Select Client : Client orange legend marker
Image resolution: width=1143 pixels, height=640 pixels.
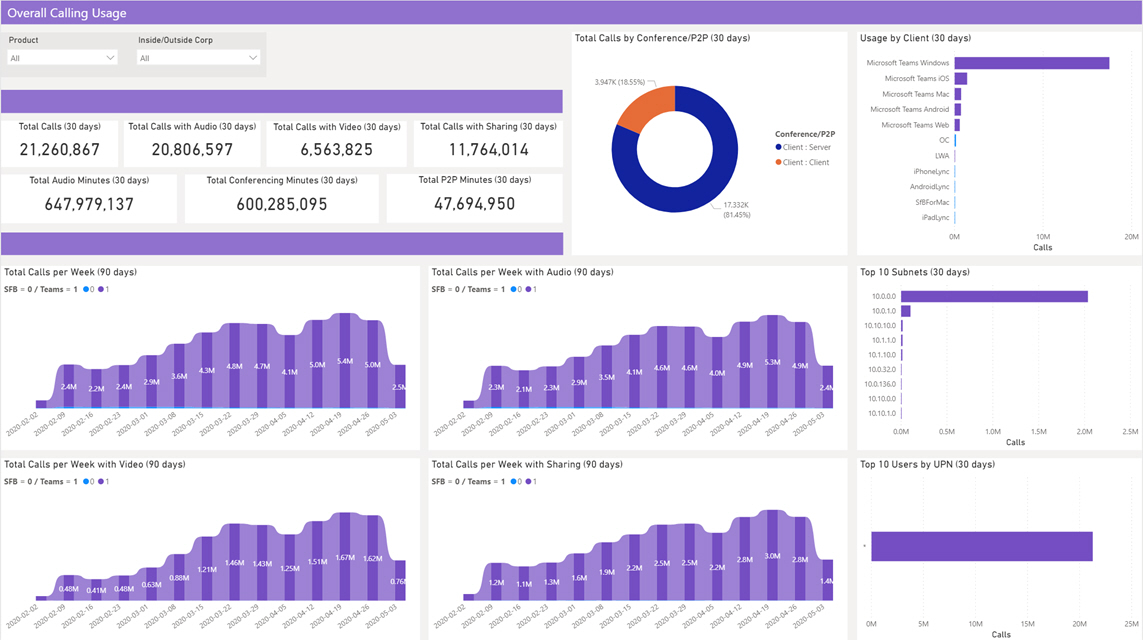779,163
